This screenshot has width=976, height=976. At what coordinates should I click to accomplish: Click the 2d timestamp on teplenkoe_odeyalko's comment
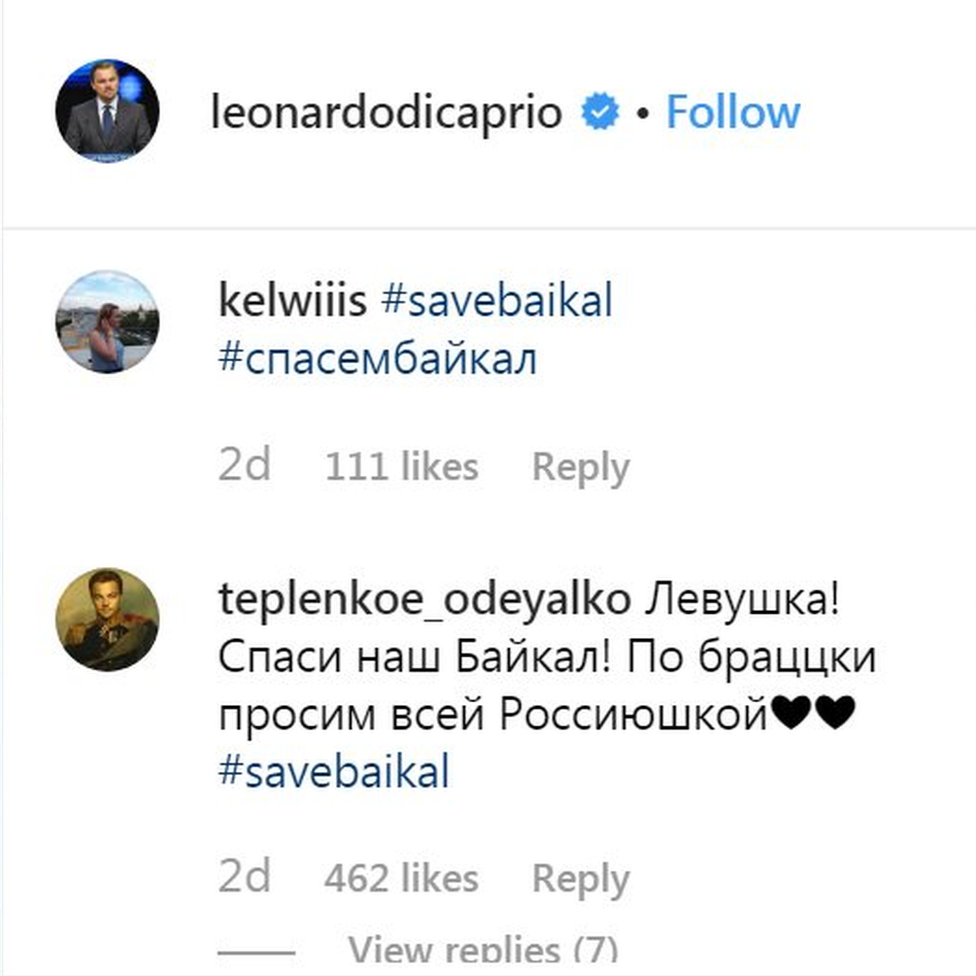(246, 876)
